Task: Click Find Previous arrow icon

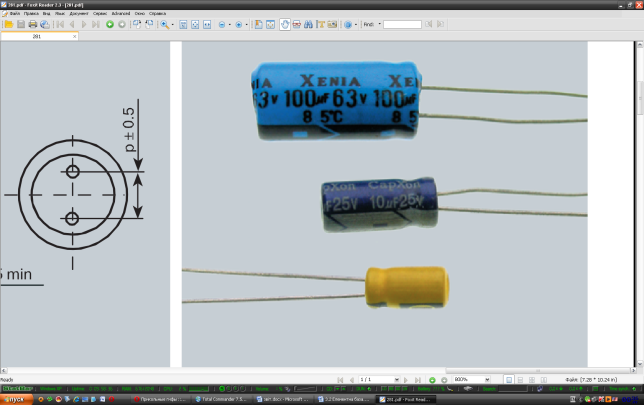Action: coord(428,24)
